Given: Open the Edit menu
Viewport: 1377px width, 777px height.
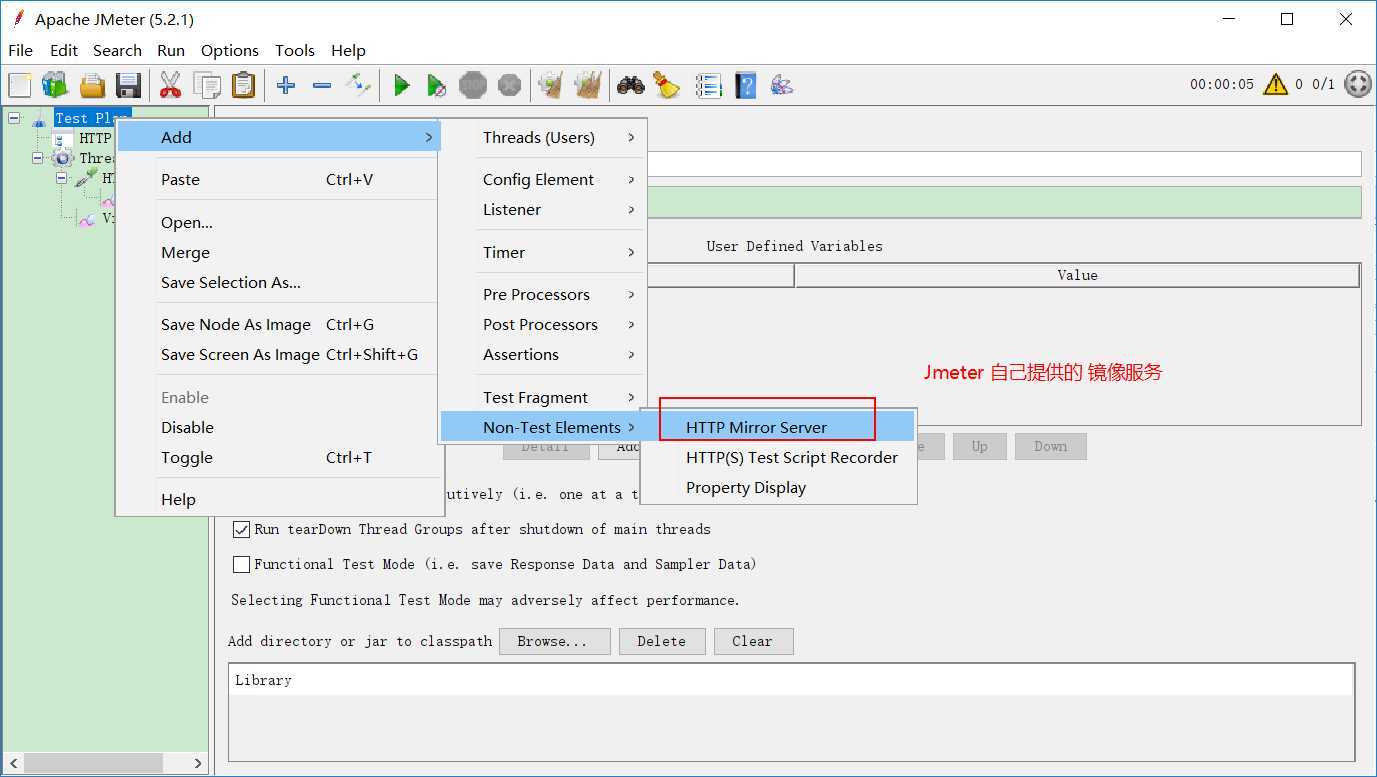Looking at the screenshot, I should 64,50.
